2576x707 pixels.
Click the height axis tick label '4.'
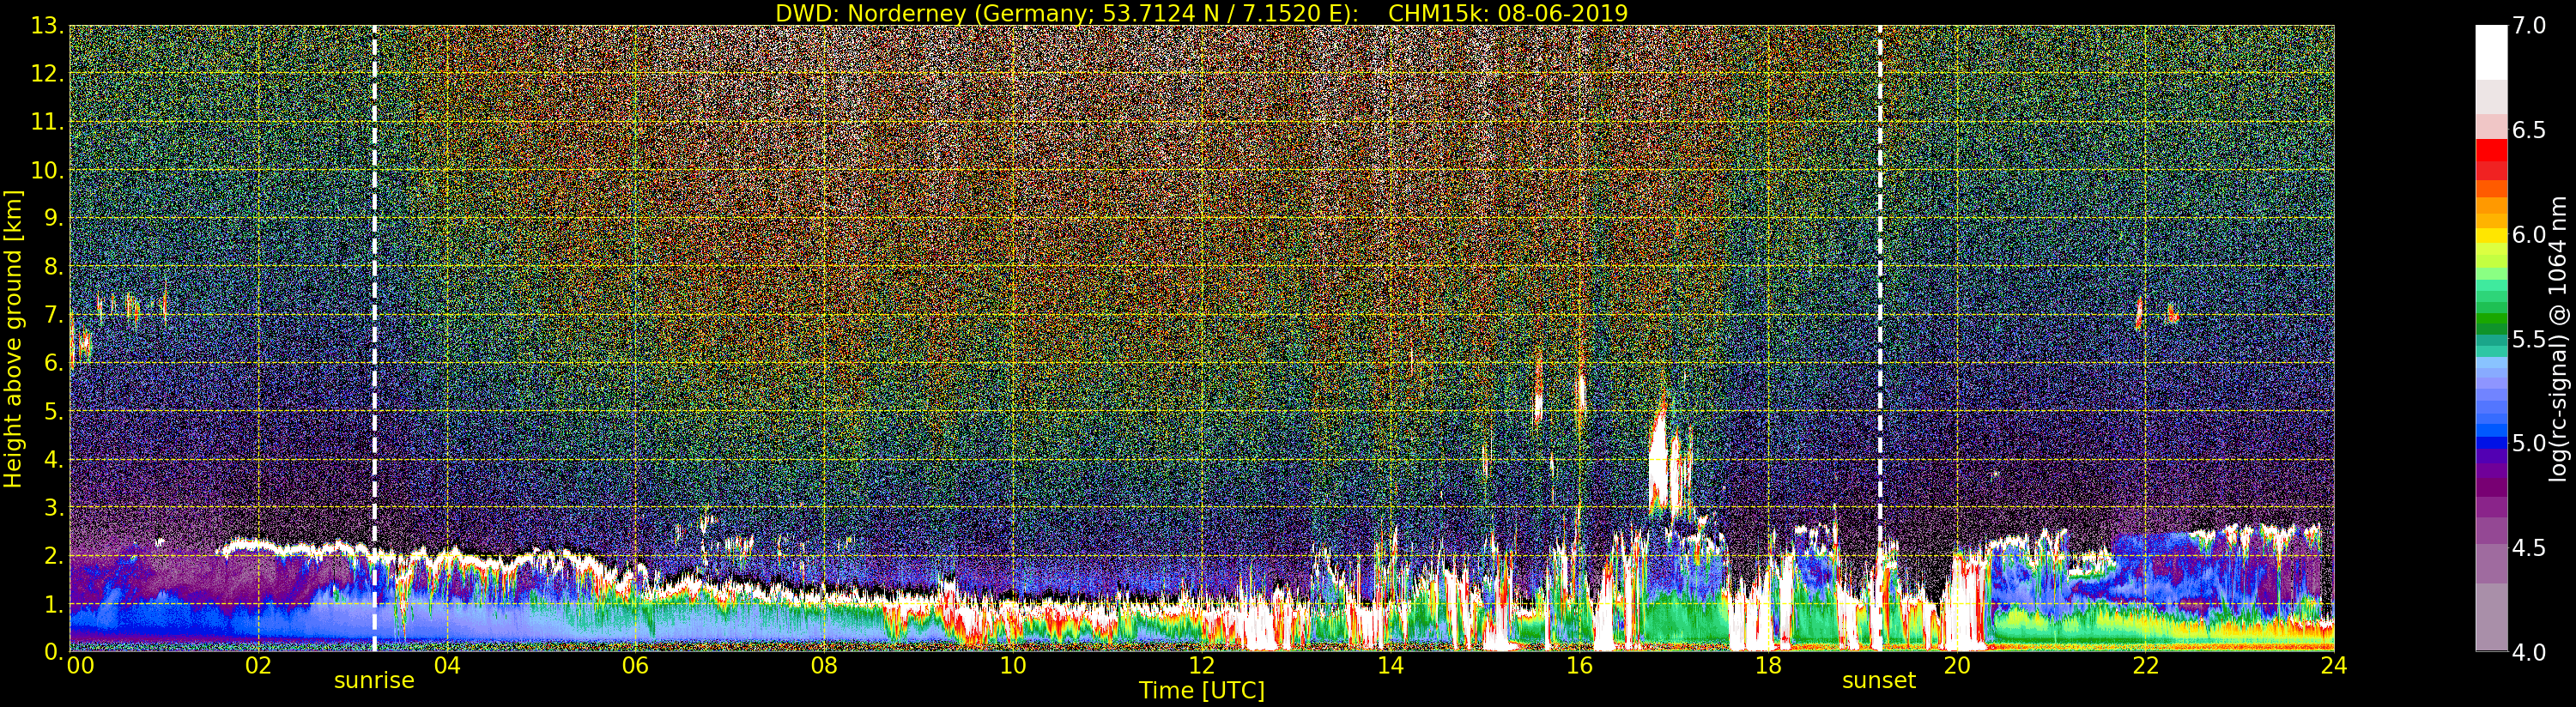pos(52,459)
